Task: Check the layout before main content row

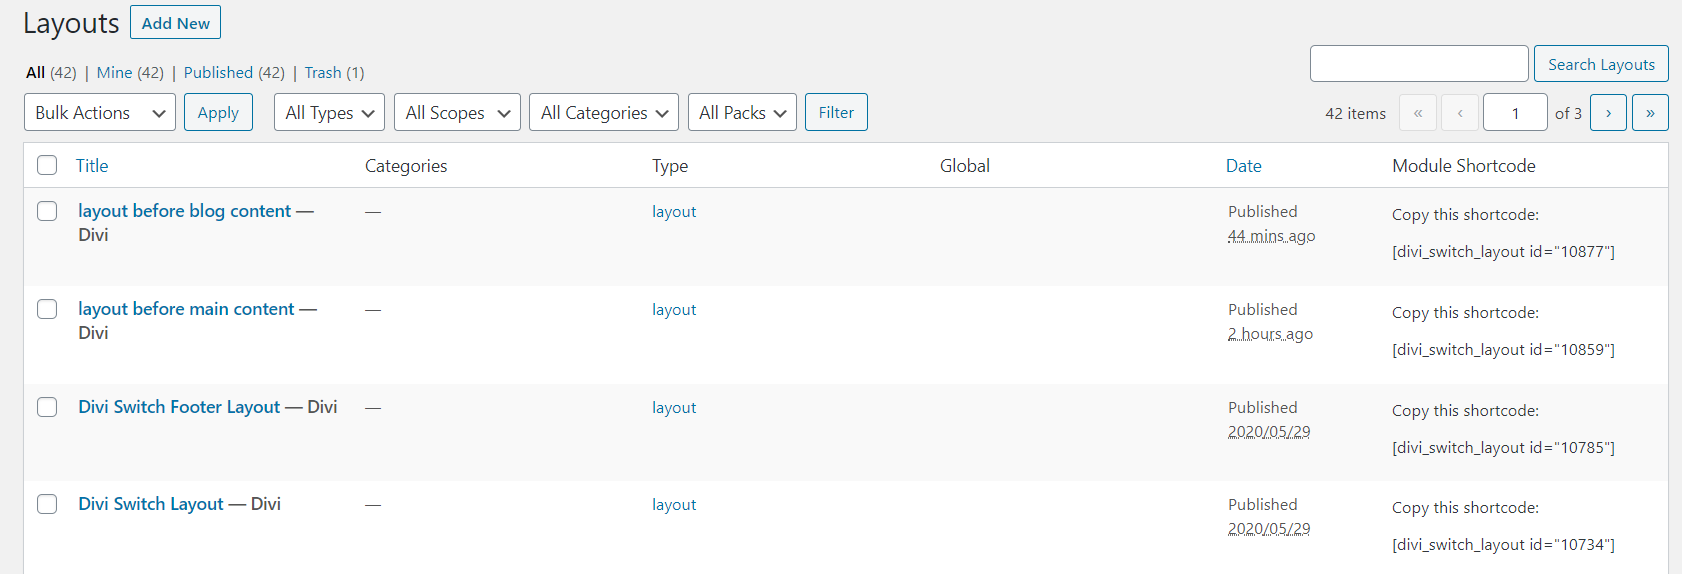Action: 47,309
